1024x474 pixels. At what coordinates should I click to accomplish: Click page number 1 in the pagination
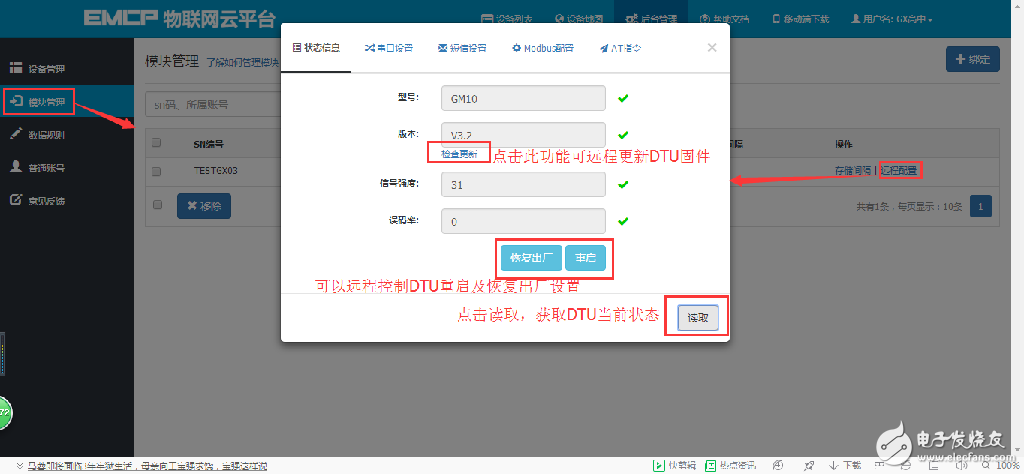coord(981,206)
